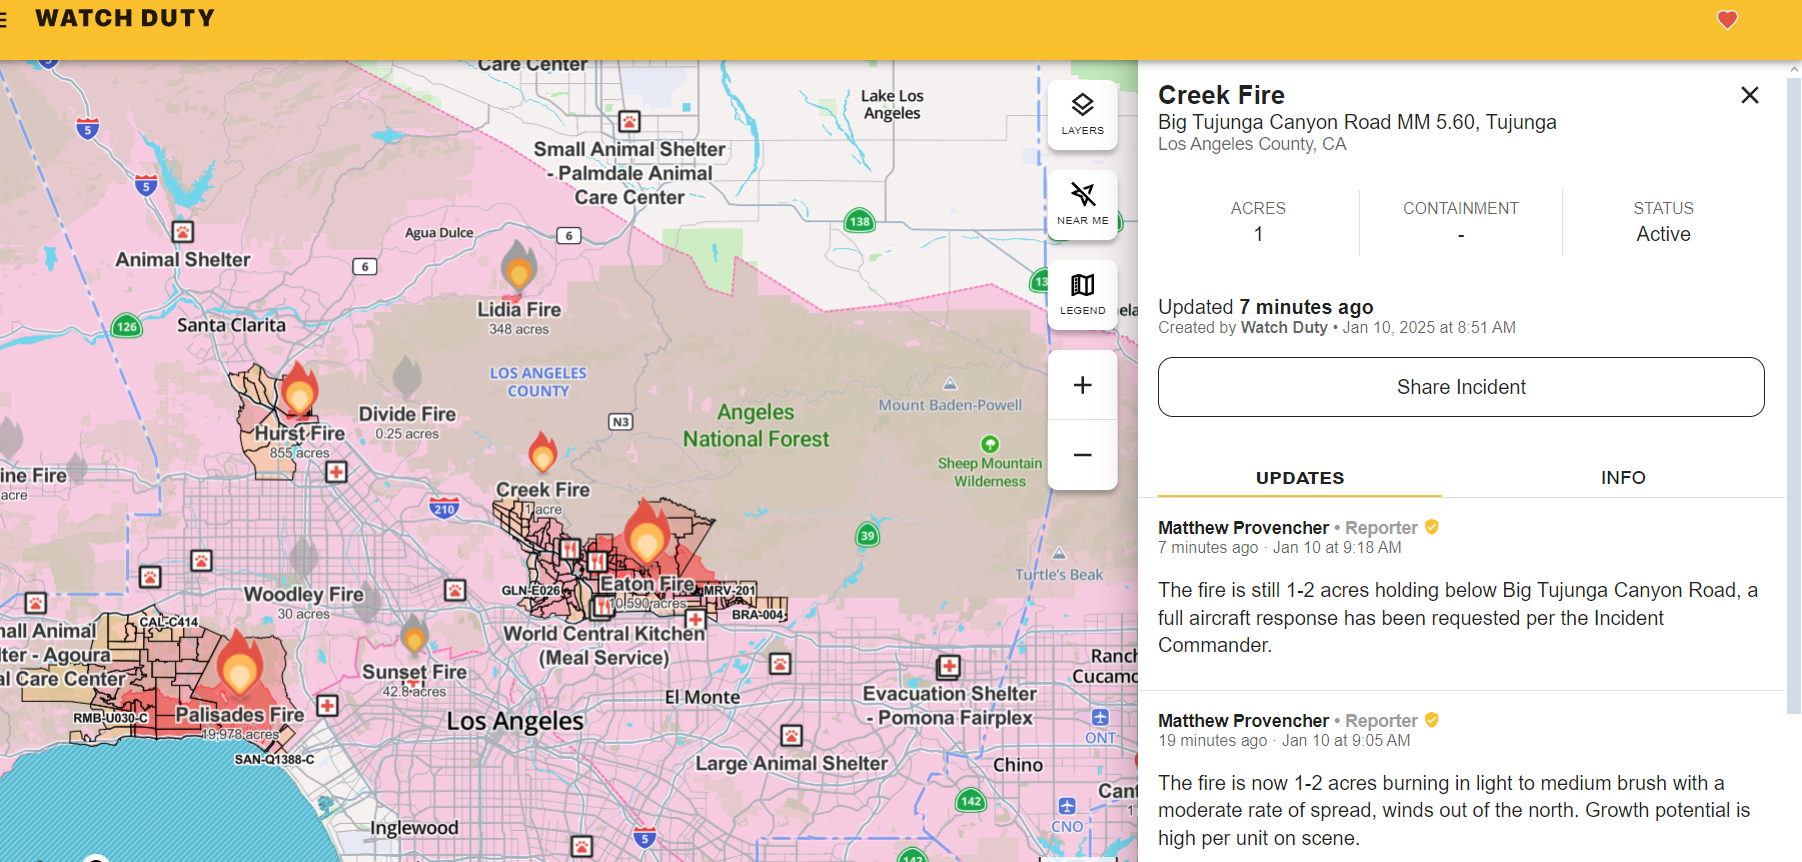Click the Updated 7 minutes ago text
The height and width of the screenshot is (862, 1802).
[x=1265, y=307]
